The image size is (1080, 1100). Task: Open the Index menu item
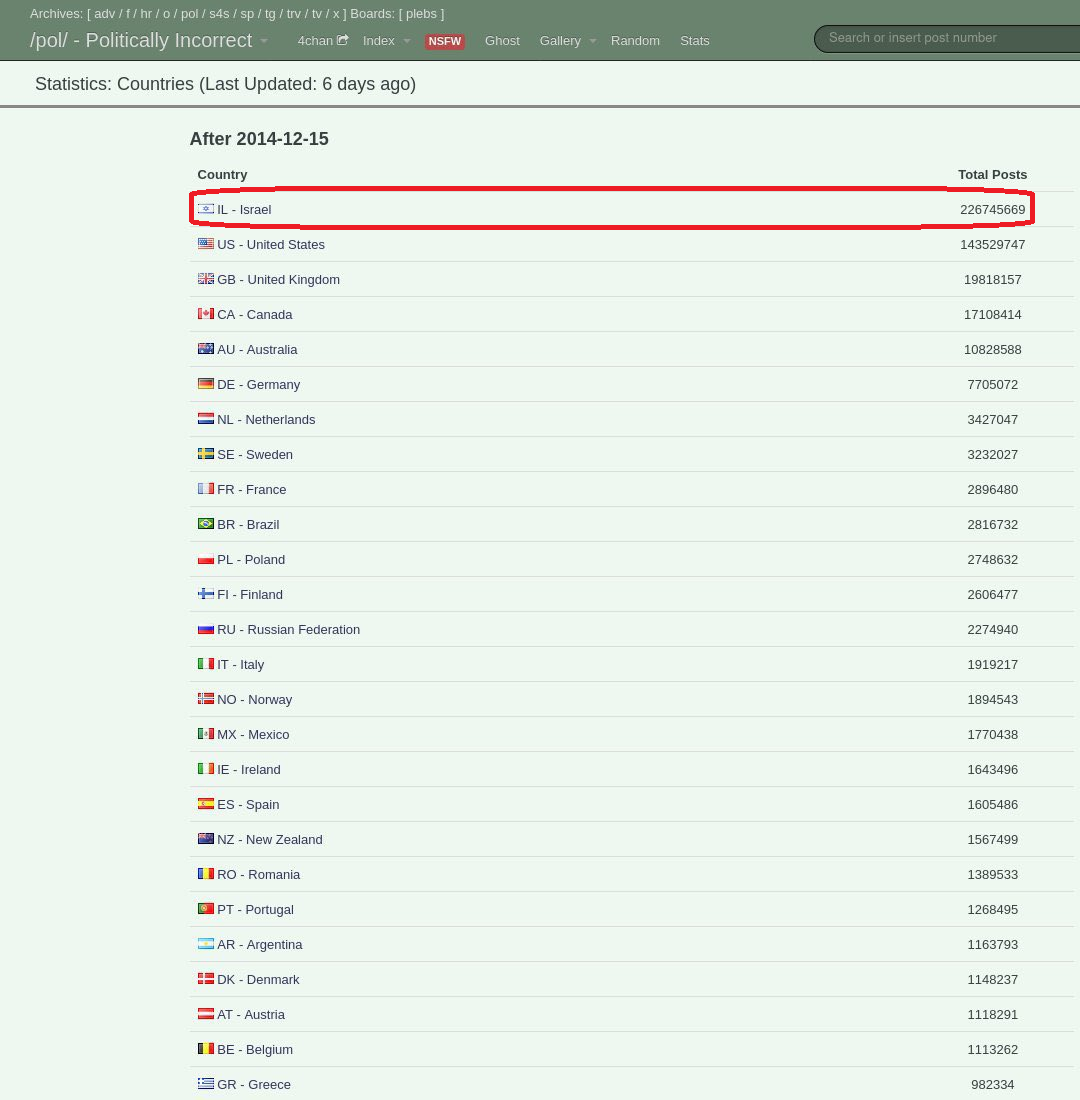coord(378,41)
